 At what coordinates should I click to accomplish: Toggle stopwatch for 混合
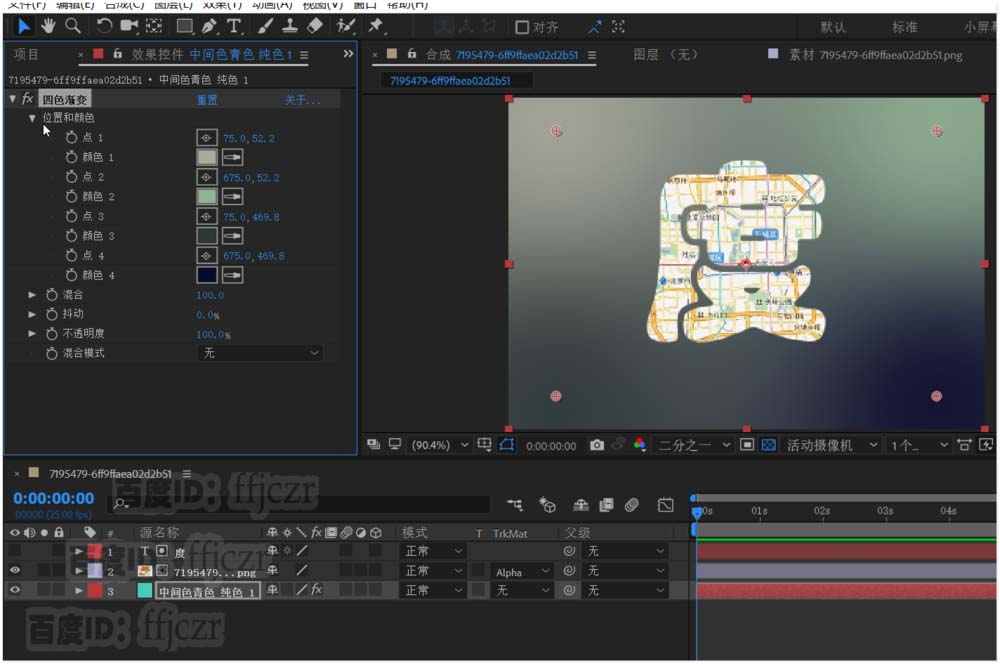pyautogui.click(x=52, y=295)
